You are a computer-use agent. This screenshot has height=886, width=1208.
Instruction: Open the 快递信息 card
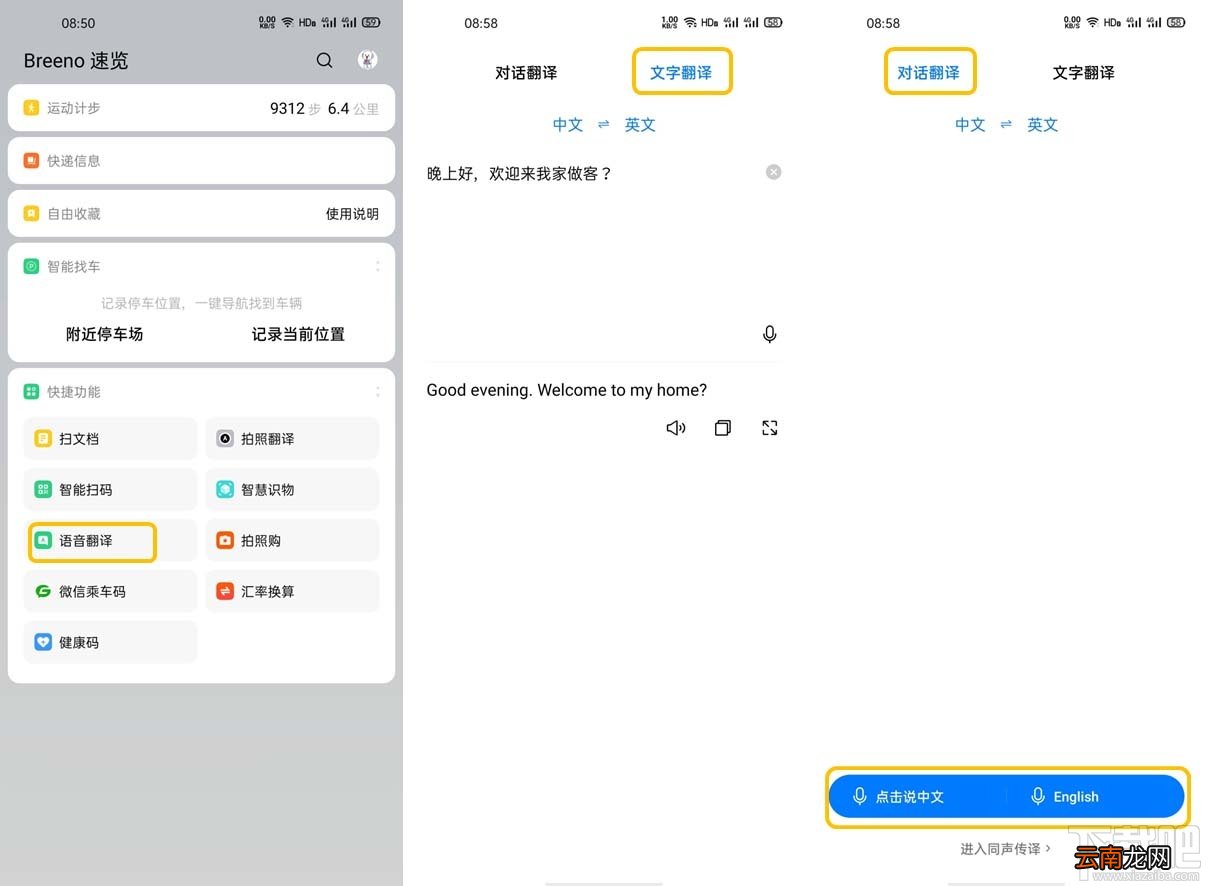click(x=201, y=161)
